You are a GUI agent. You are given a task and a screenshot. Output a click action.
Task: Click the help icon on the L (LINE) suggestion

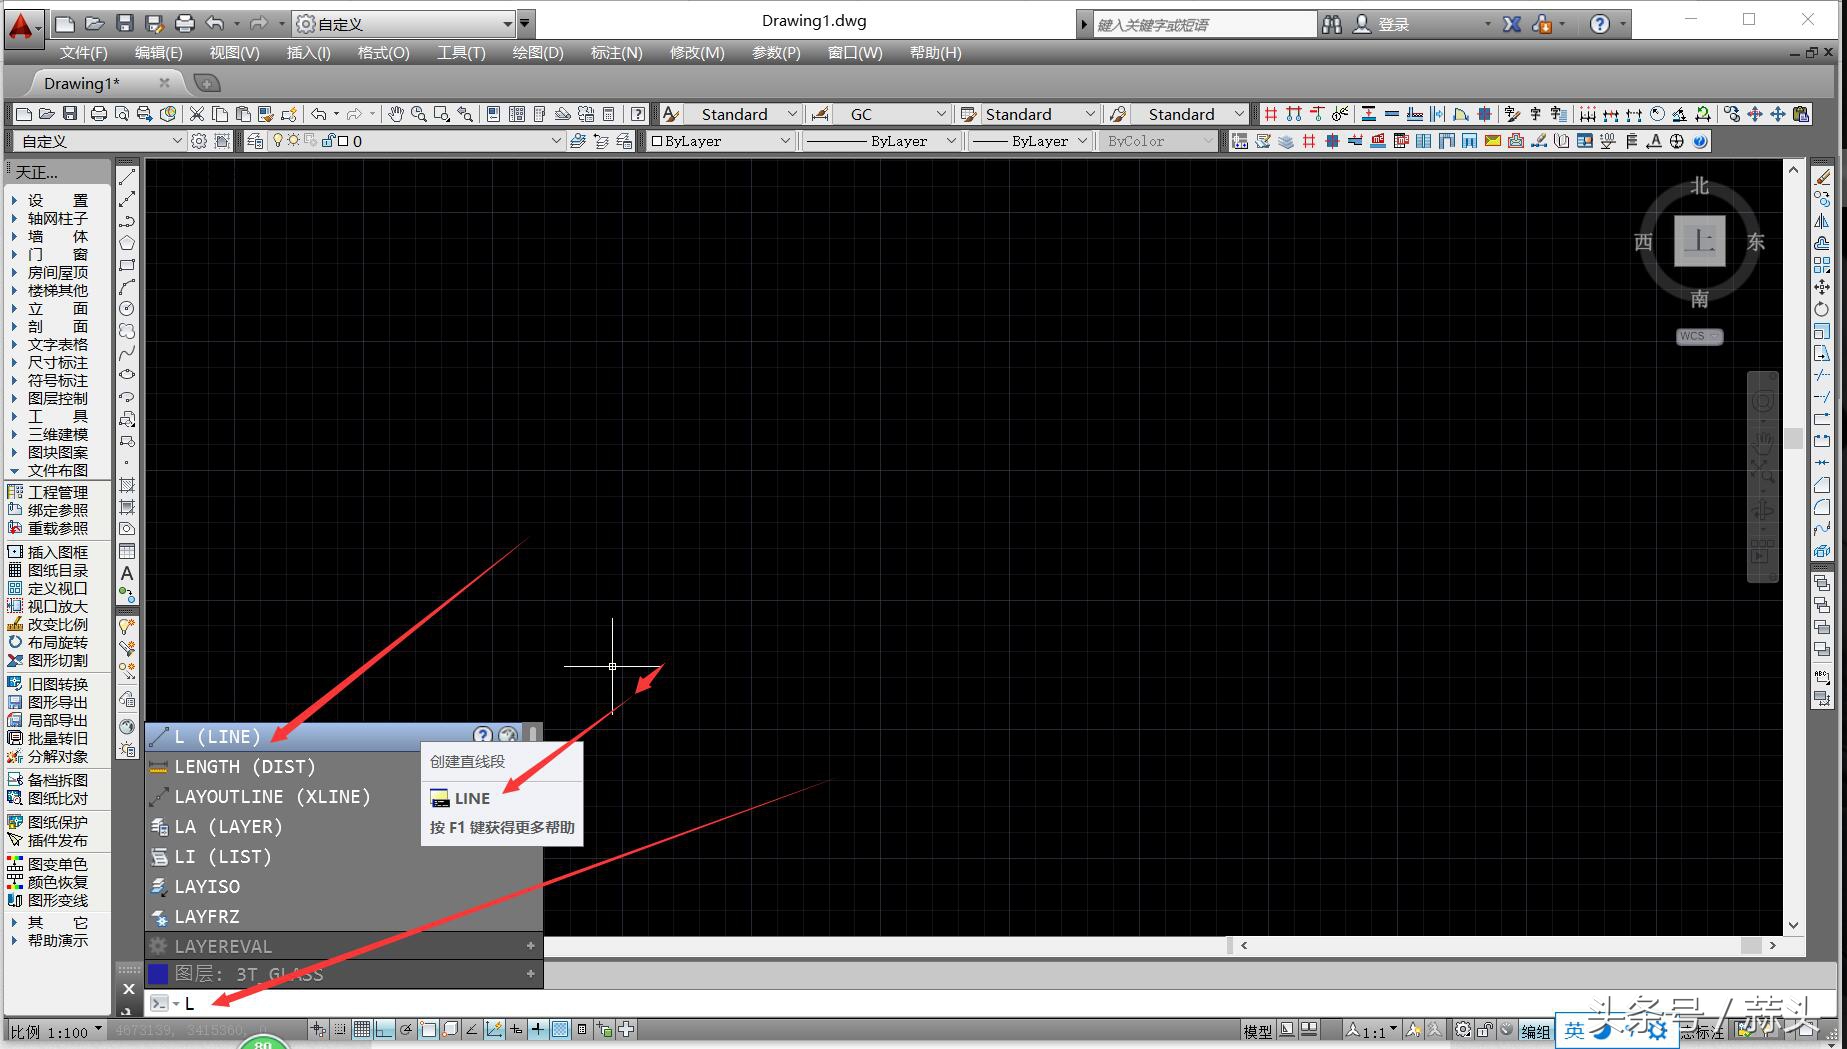click(x=482, y=736)
